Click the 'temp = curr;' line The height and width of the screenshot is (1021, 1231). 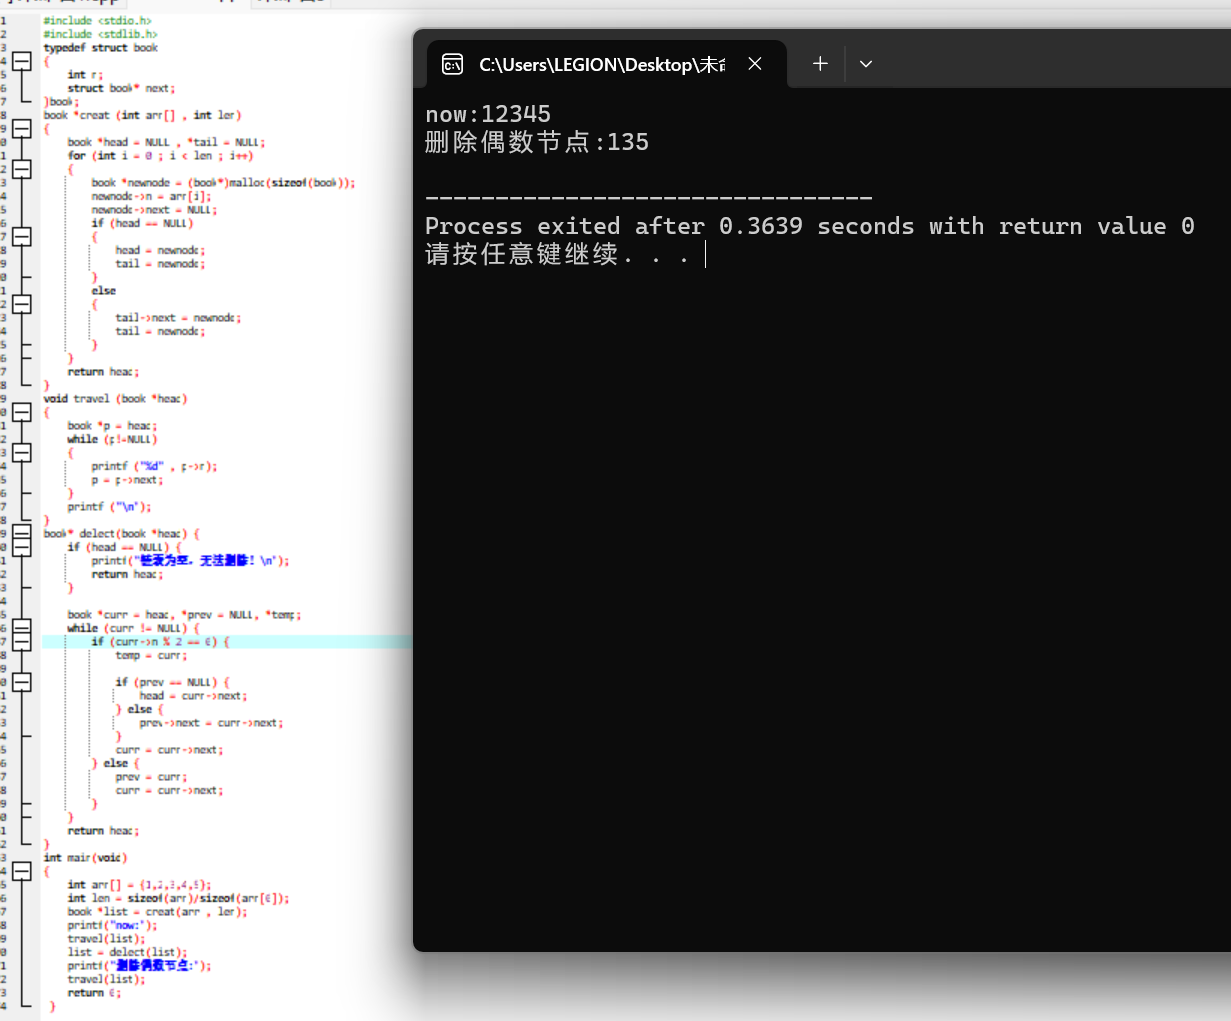pyautogui.click(x=151, y=656)
